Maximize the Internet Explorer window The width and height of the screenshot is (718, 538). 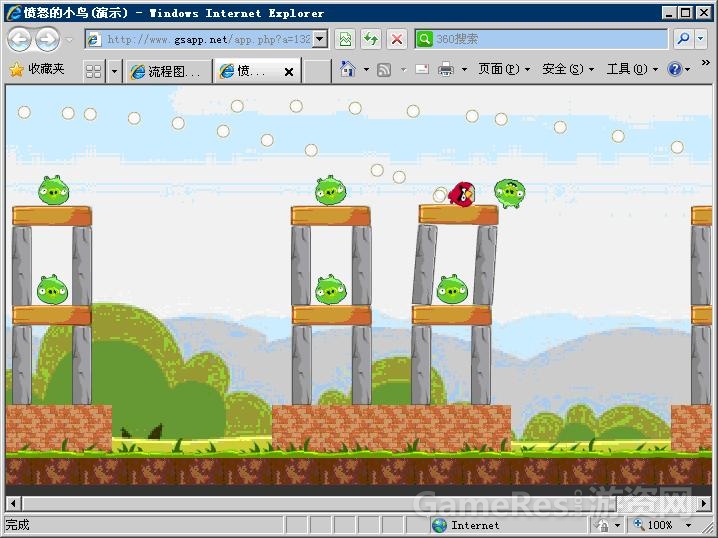[685, 13]
